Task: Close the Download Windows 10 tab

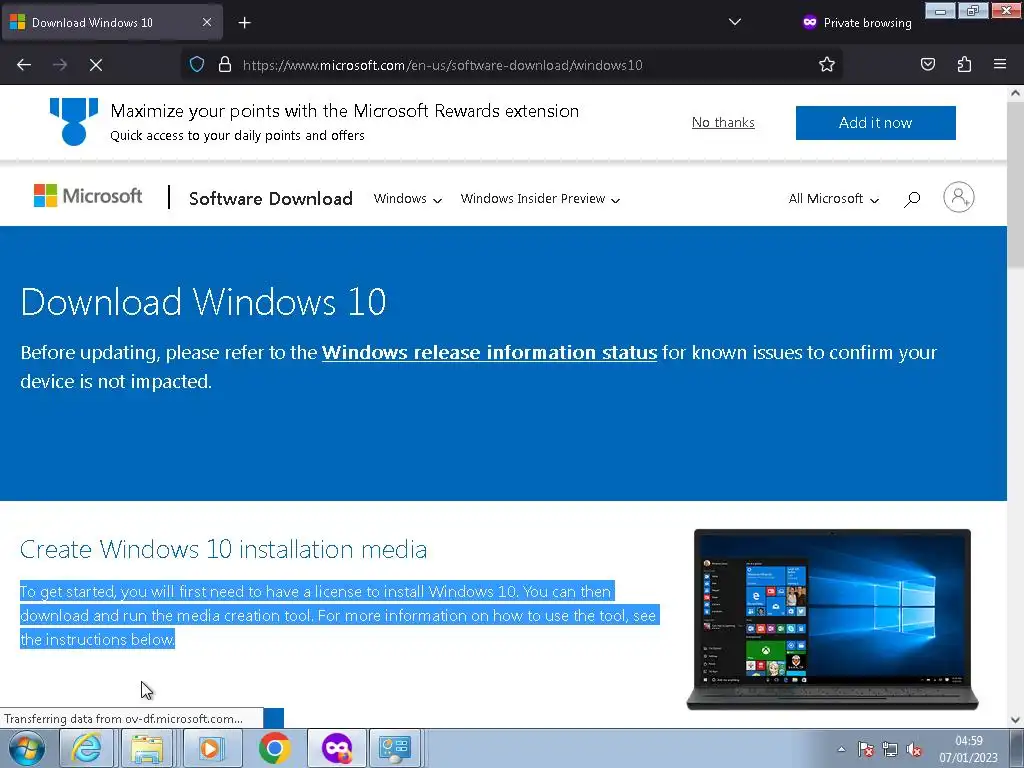Action: click(206, 22)
